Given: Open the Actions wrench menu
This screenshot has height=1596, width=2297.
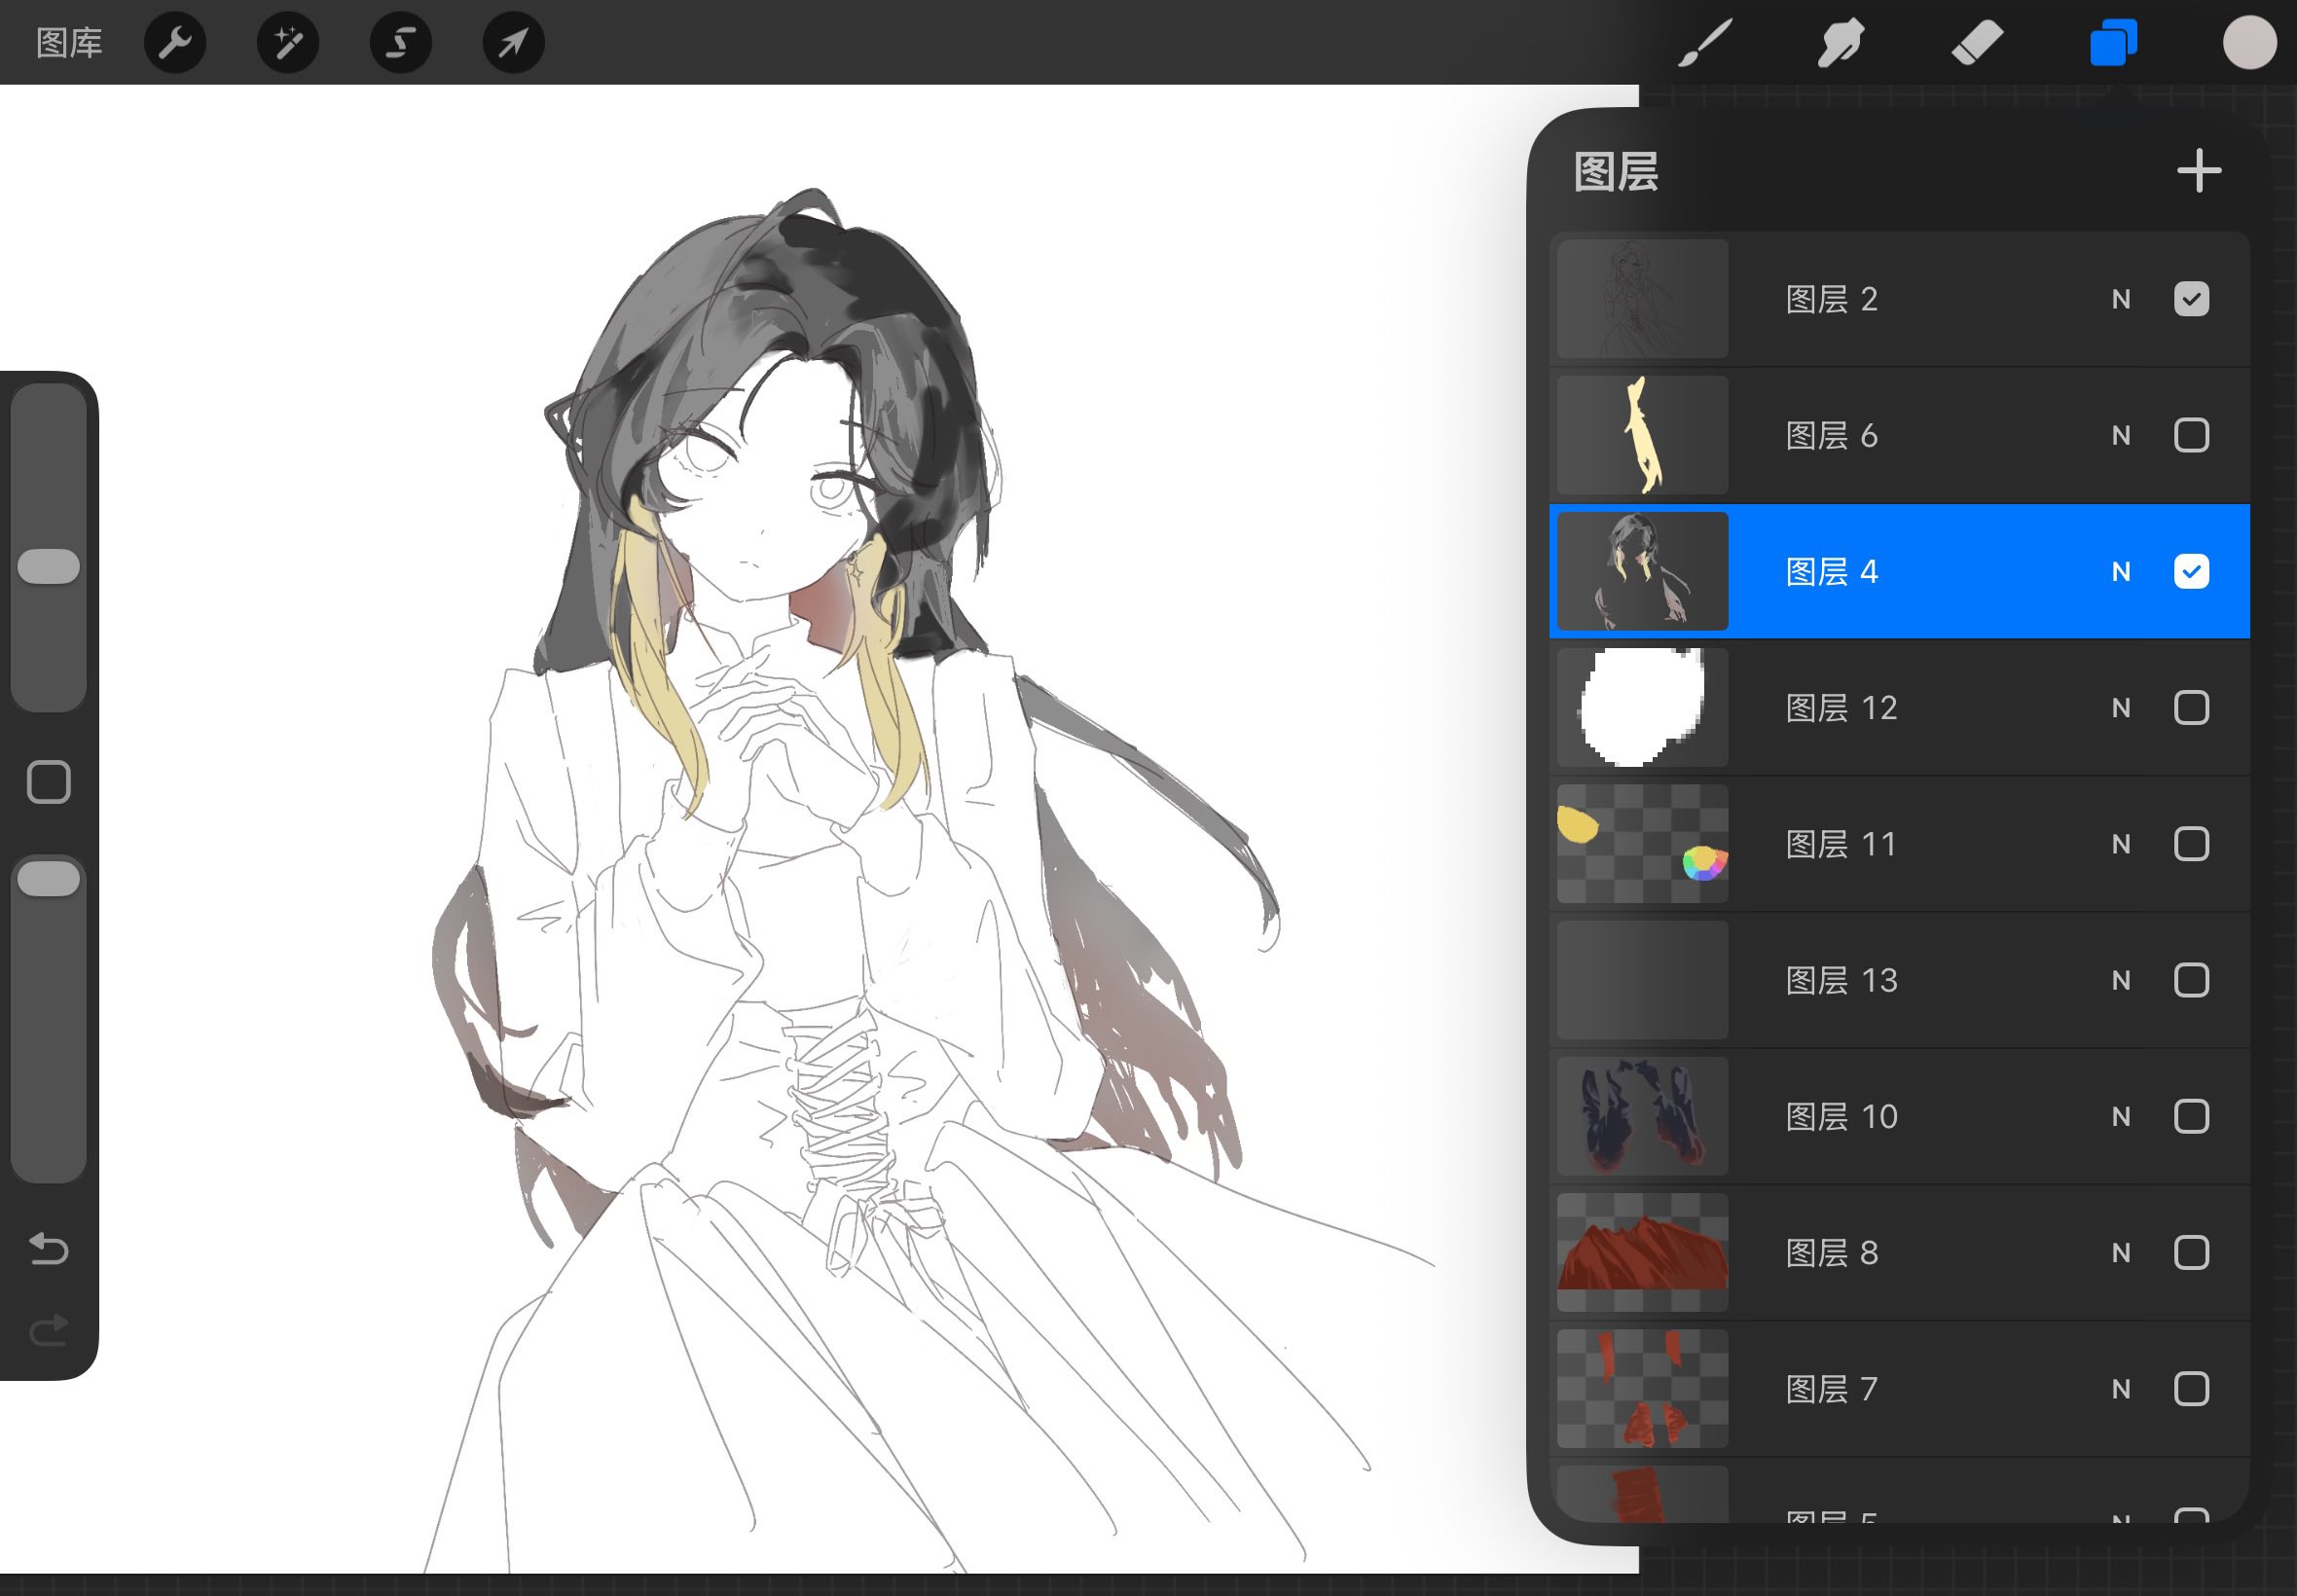Looking at the screenshot, I should pos(175,43).
